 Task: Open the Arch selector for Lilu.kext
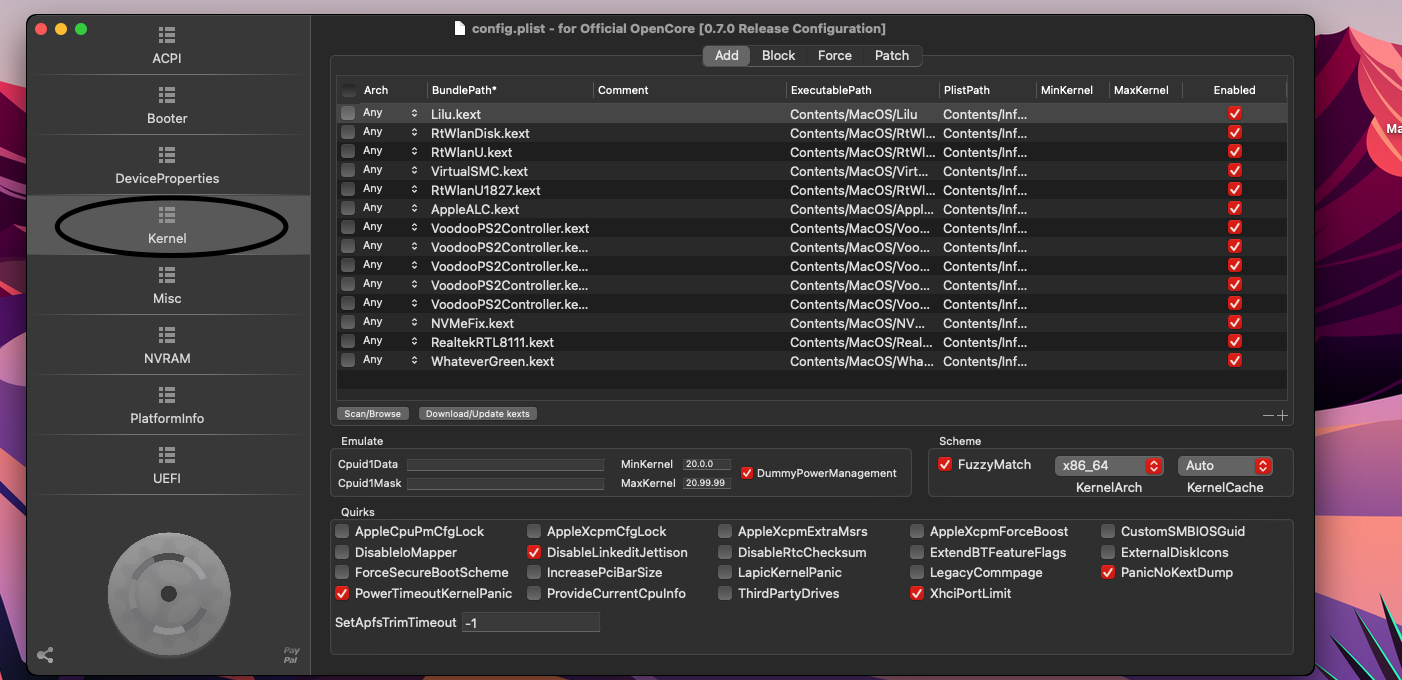pos(391,113)
